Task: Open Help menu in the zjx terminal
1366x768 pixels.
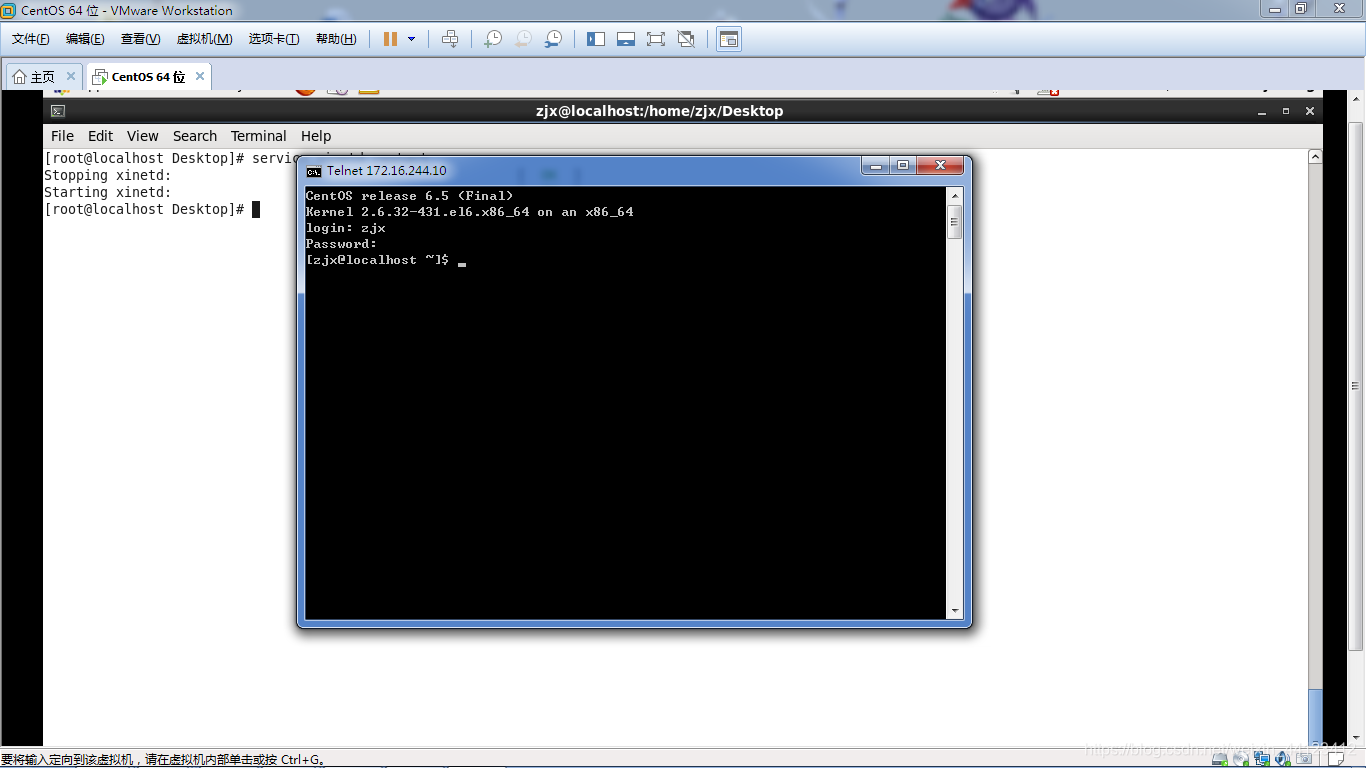Action: point(316,136)
